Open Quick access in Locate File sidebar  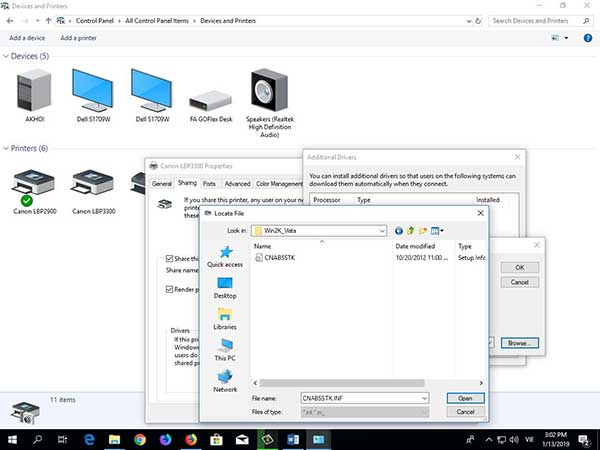[225, 256]
